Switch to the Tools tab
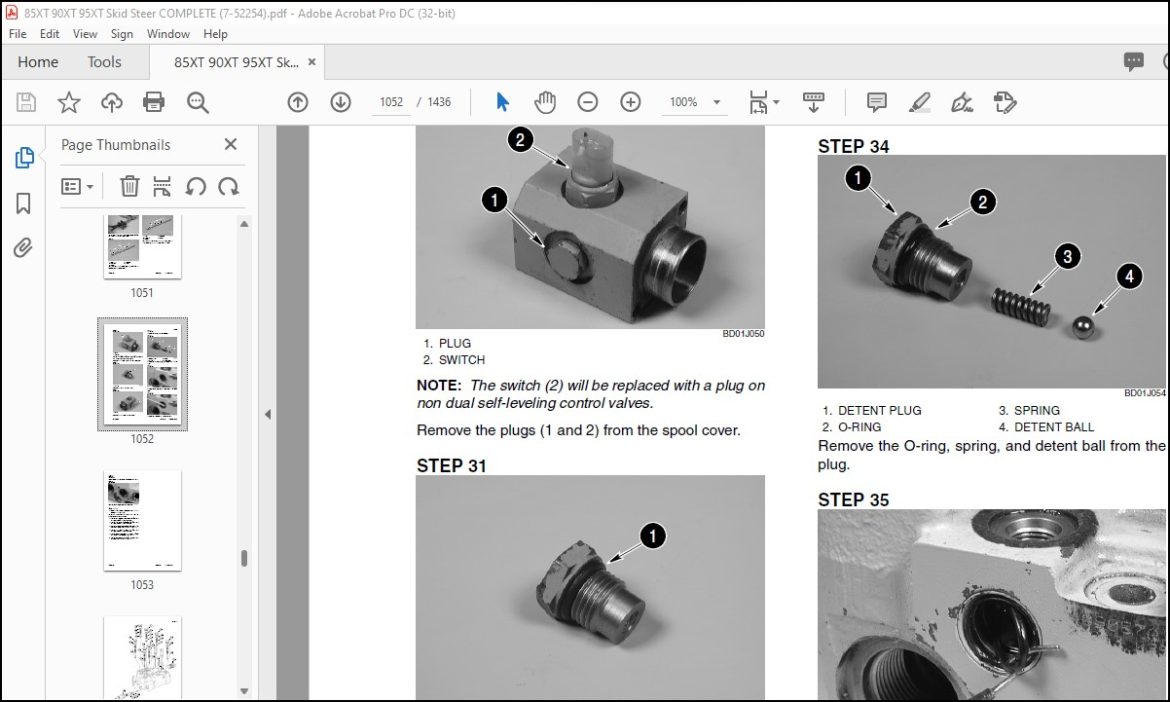 click(x=104, y=62)
